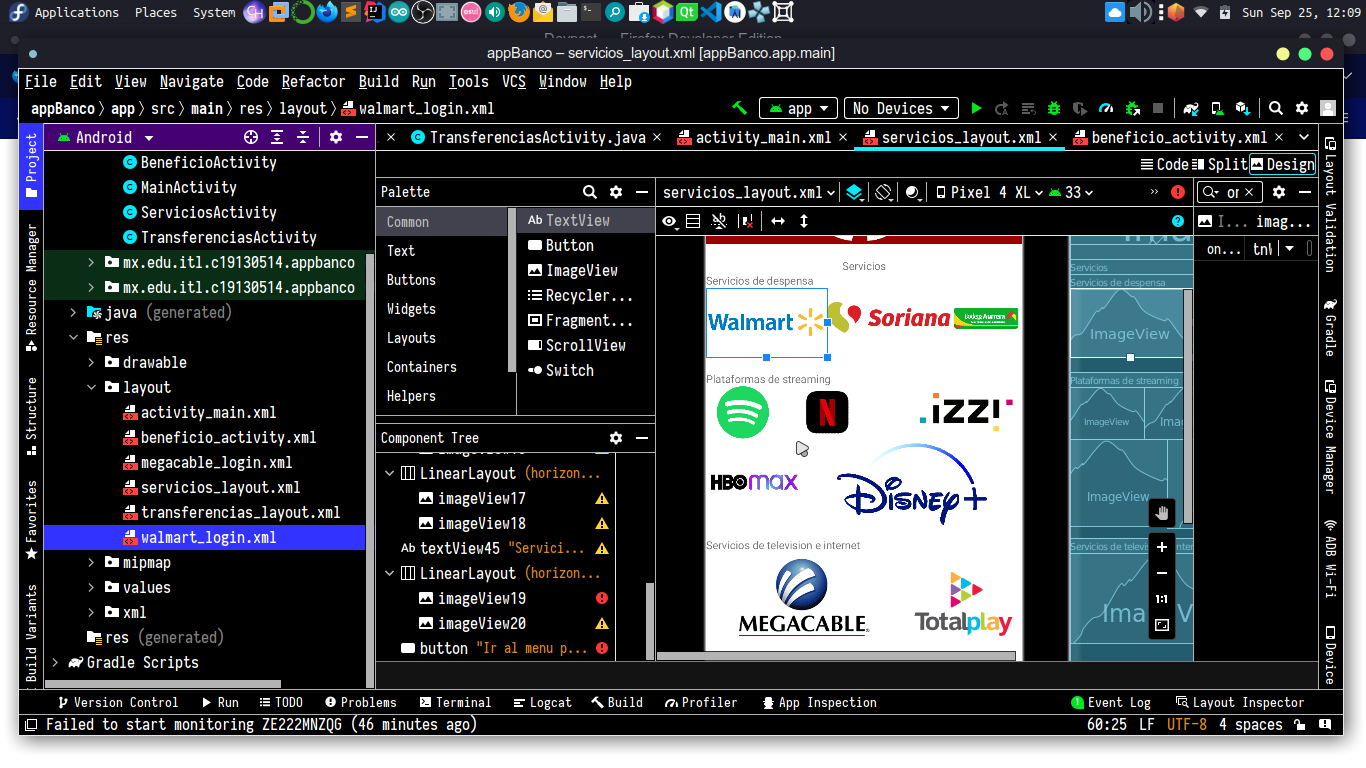
Task: Run the app with the green play button
Action: (977, 108)
